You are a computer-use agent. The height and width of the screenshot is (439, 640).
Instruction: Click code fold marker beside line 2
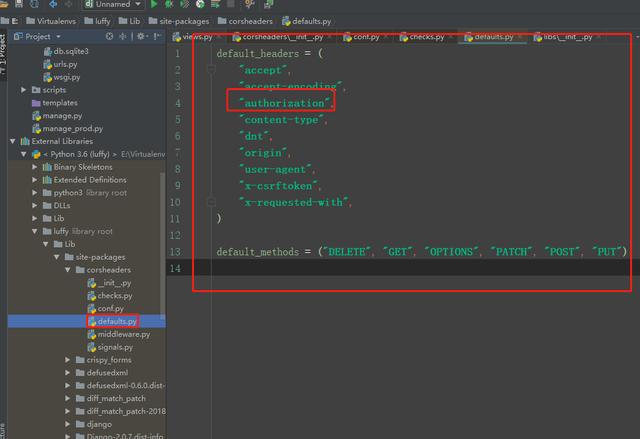pyautogui.click(x=211, y=69)
